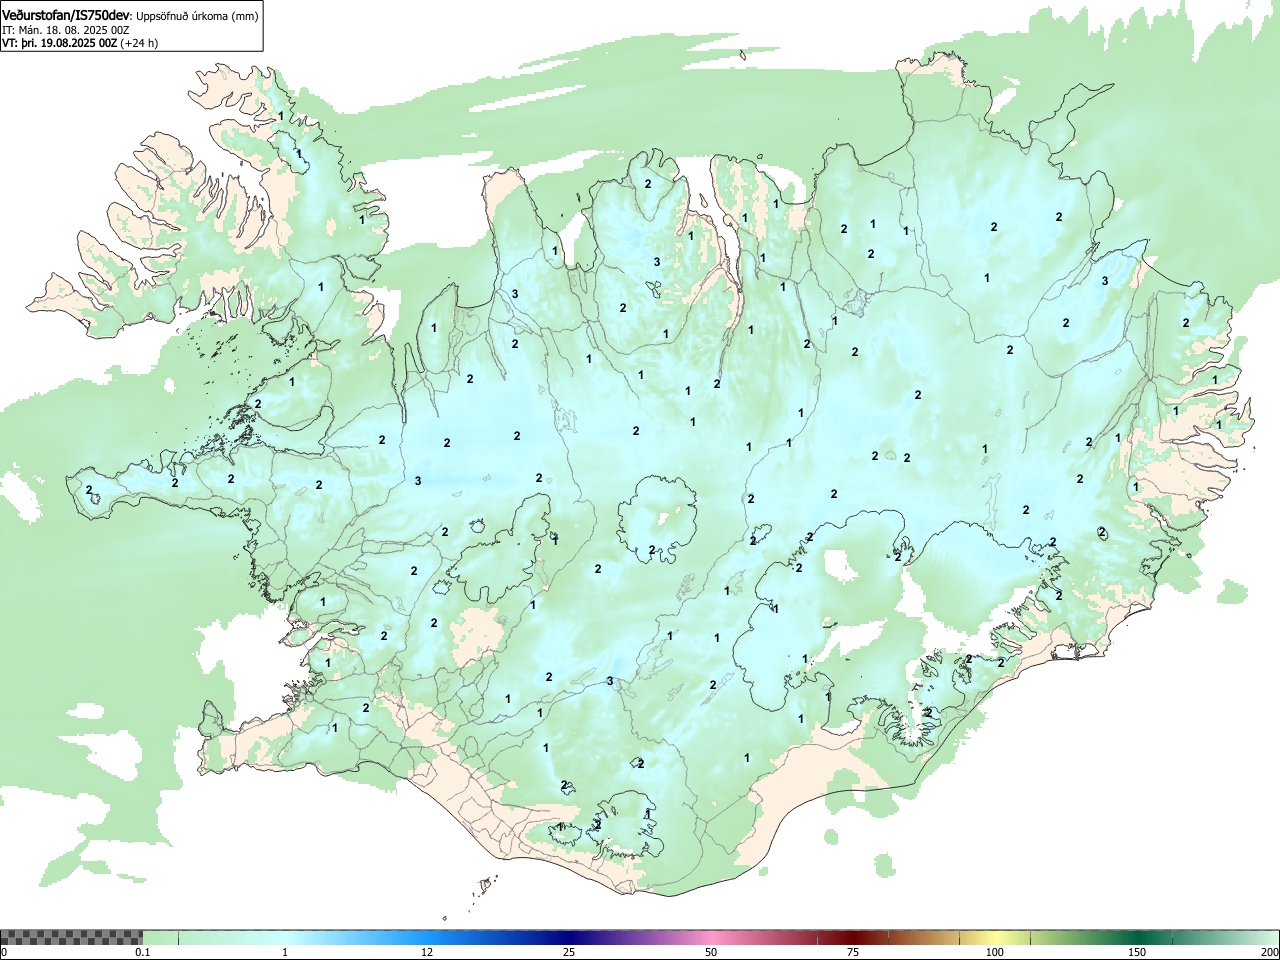Image resolution: width=1280 pixels, height=960 pixels.
Task: Pick the dark navy color near 25 on scale
Action: (569, 937)
